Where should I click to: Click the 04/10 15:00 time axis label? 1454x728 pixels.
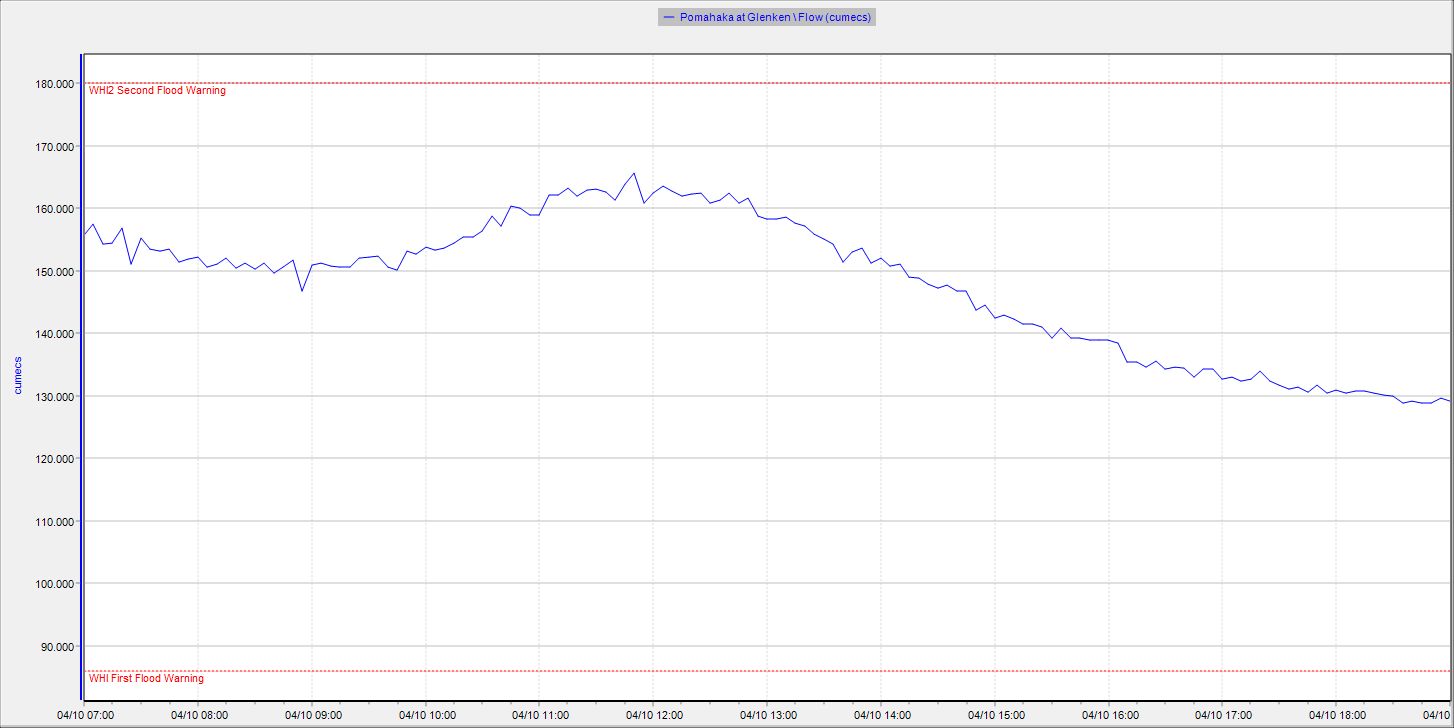[996, 715]
